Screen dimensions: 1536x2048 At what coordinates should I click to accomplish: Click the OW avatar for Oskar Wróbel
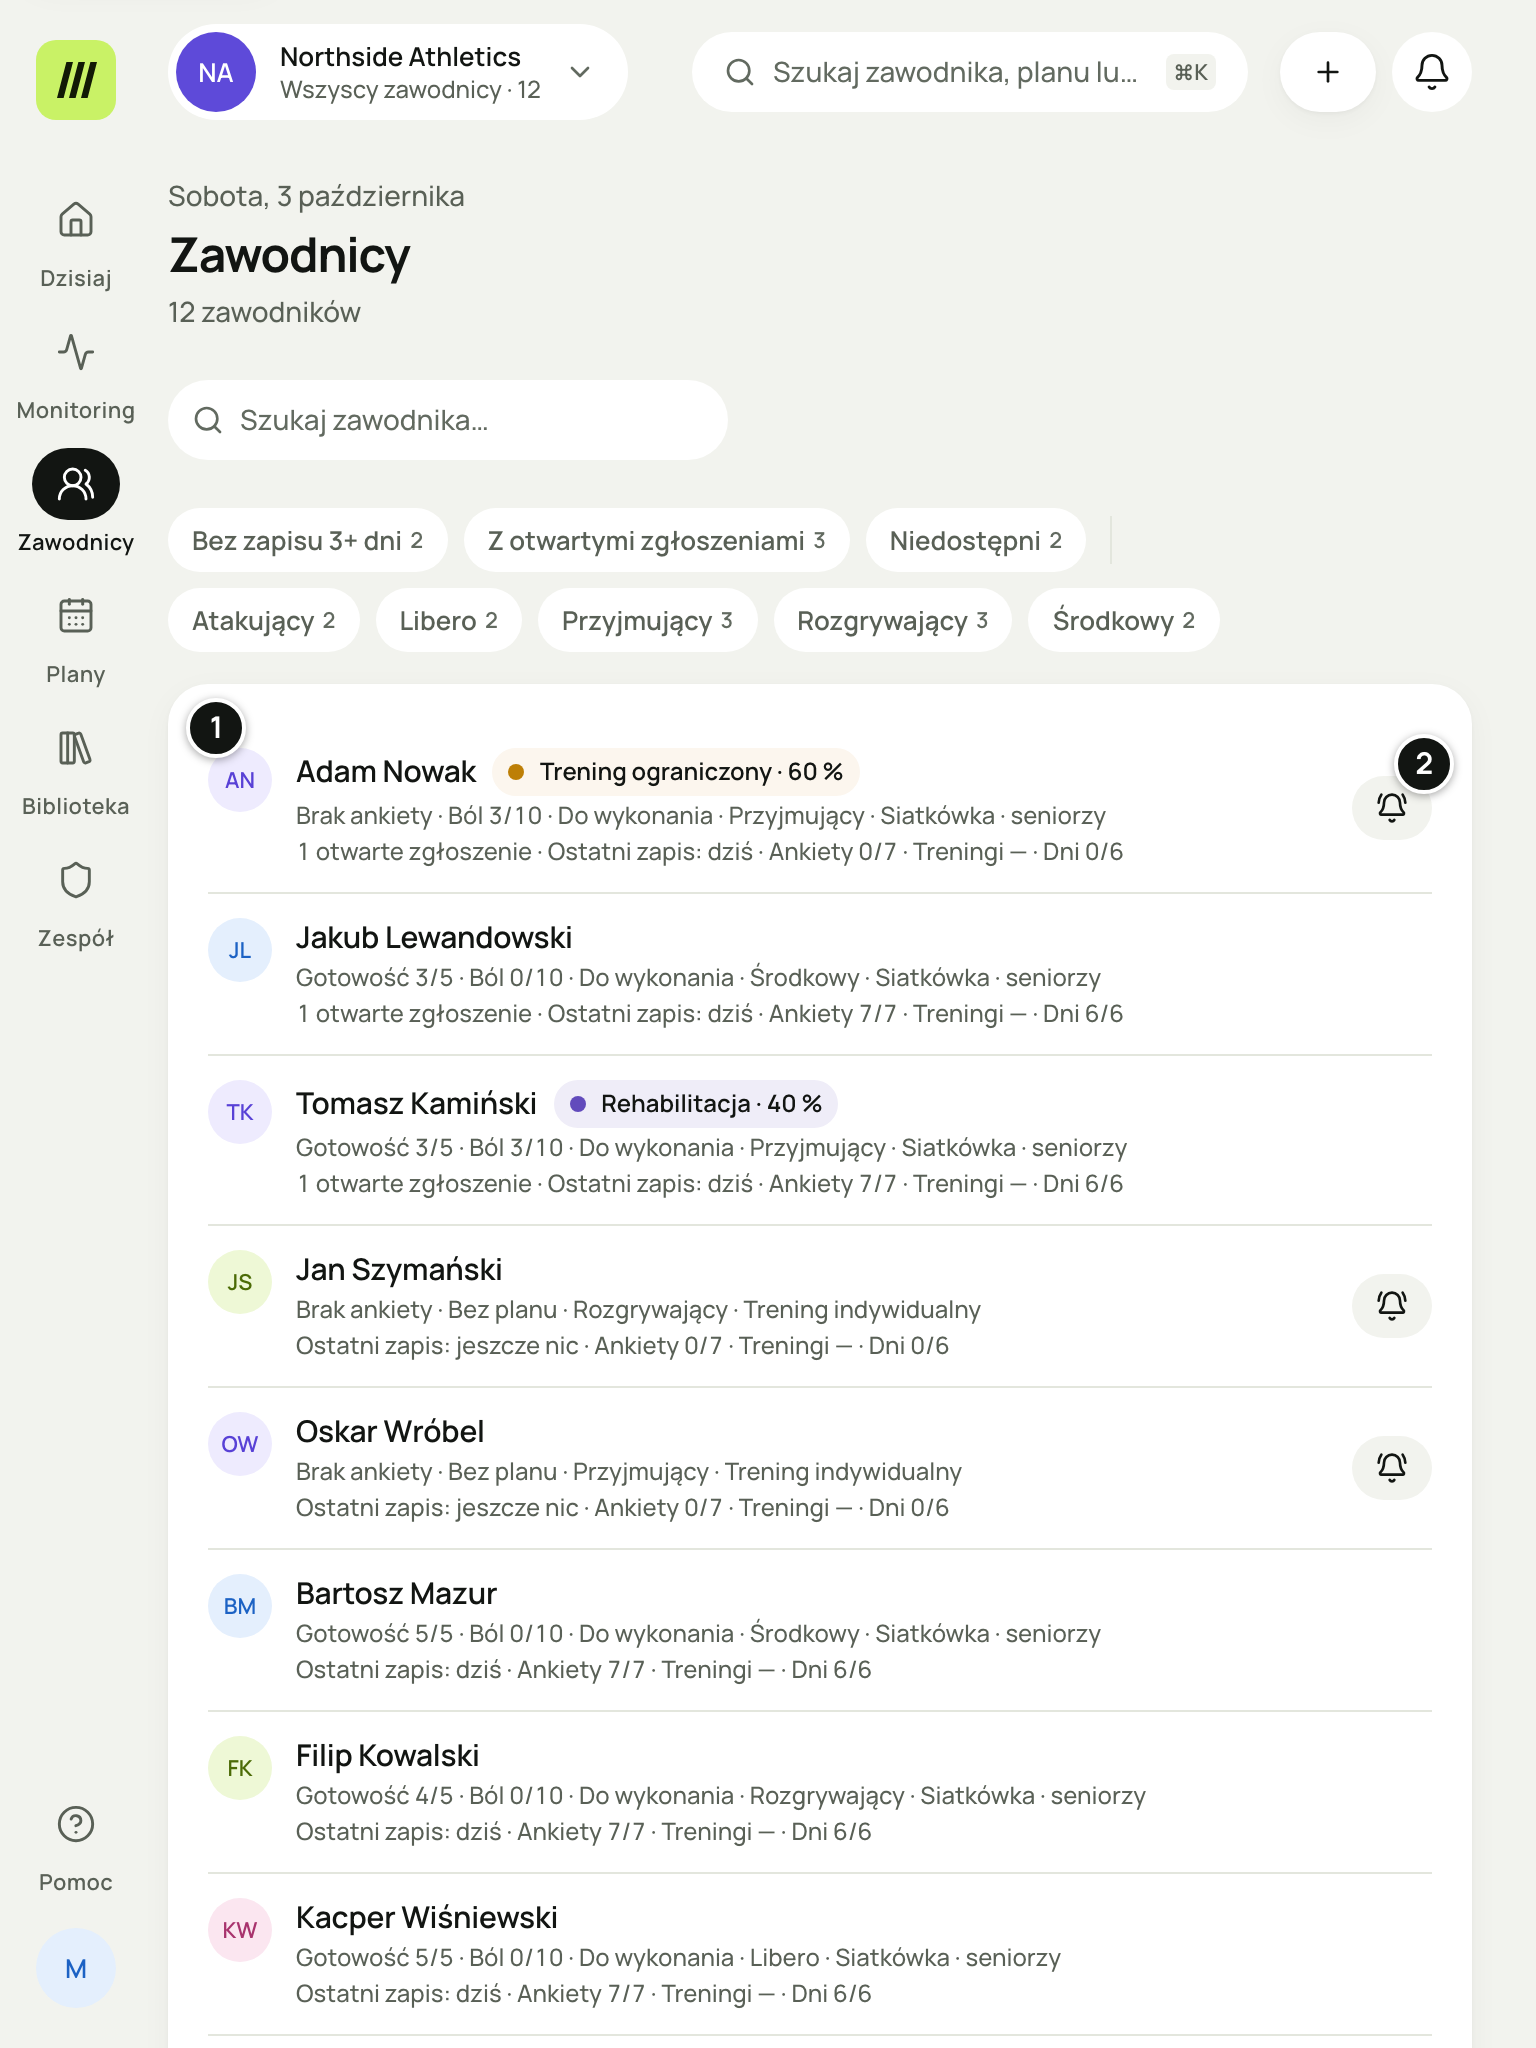pyautogui.click(x=240, y=1444)
